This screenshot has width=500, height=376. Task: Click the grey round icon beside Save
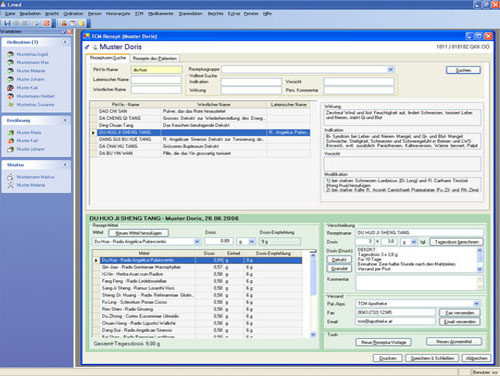point(16,23)
